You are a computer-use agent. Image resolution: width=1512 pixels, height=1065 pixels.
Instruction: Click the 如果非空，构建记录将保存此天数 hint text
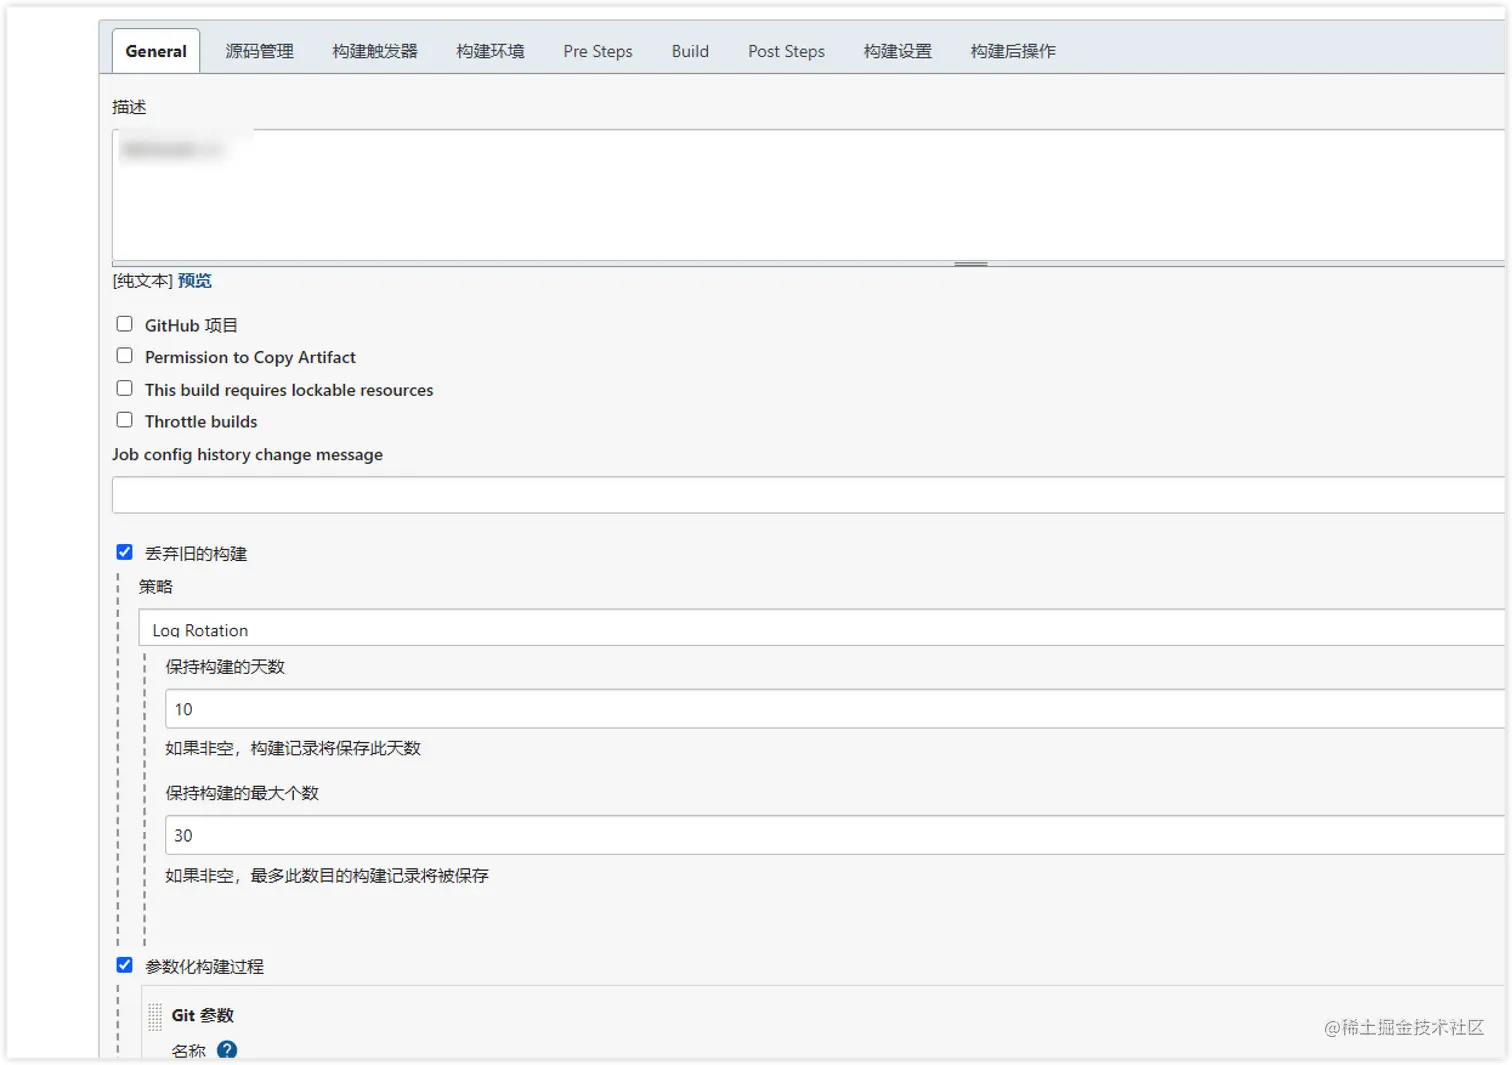(293, 748)
